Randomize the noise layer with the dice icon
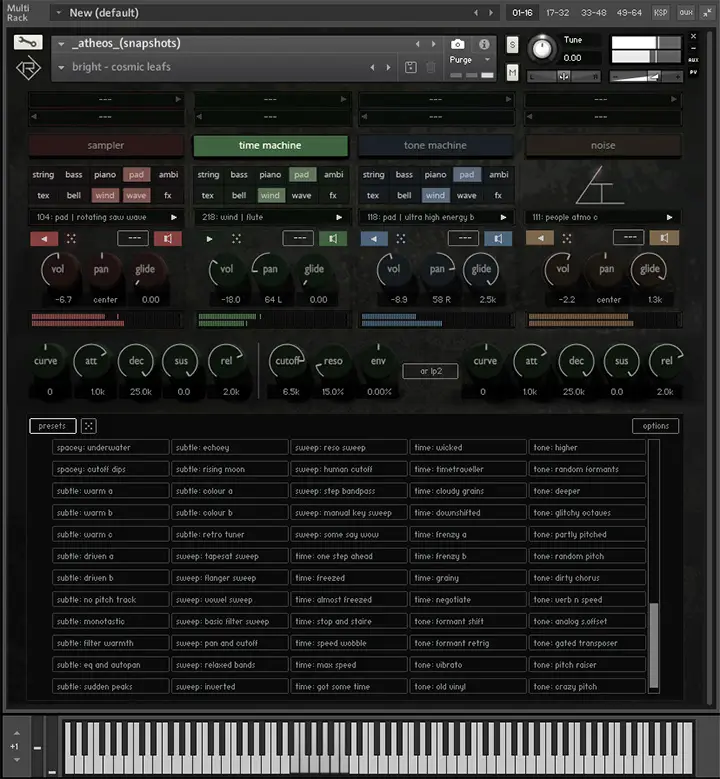This screenshot has height=779, width=720. point(566,238)
